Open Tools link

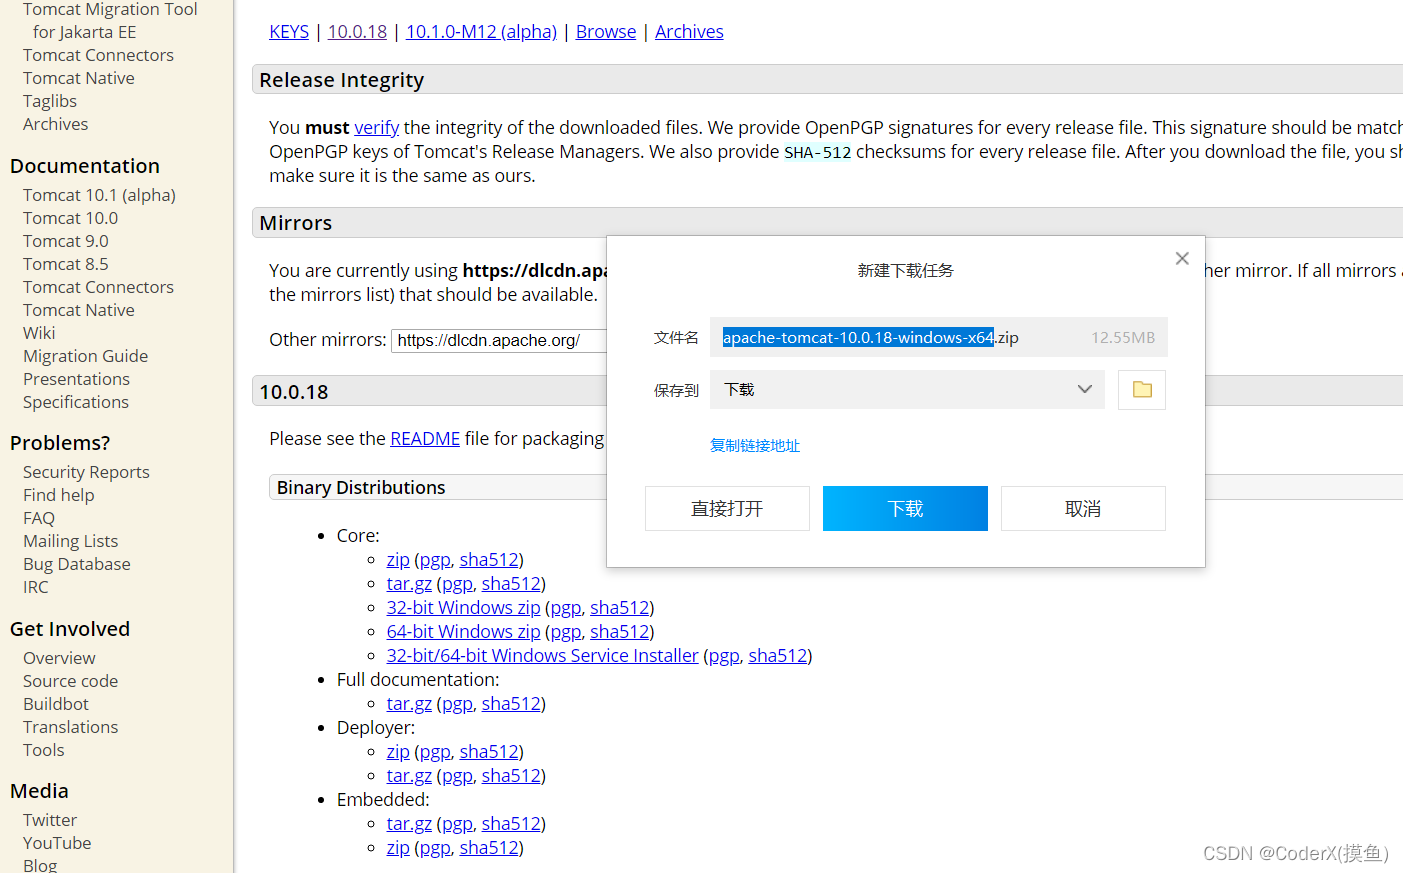click(44, 750)
